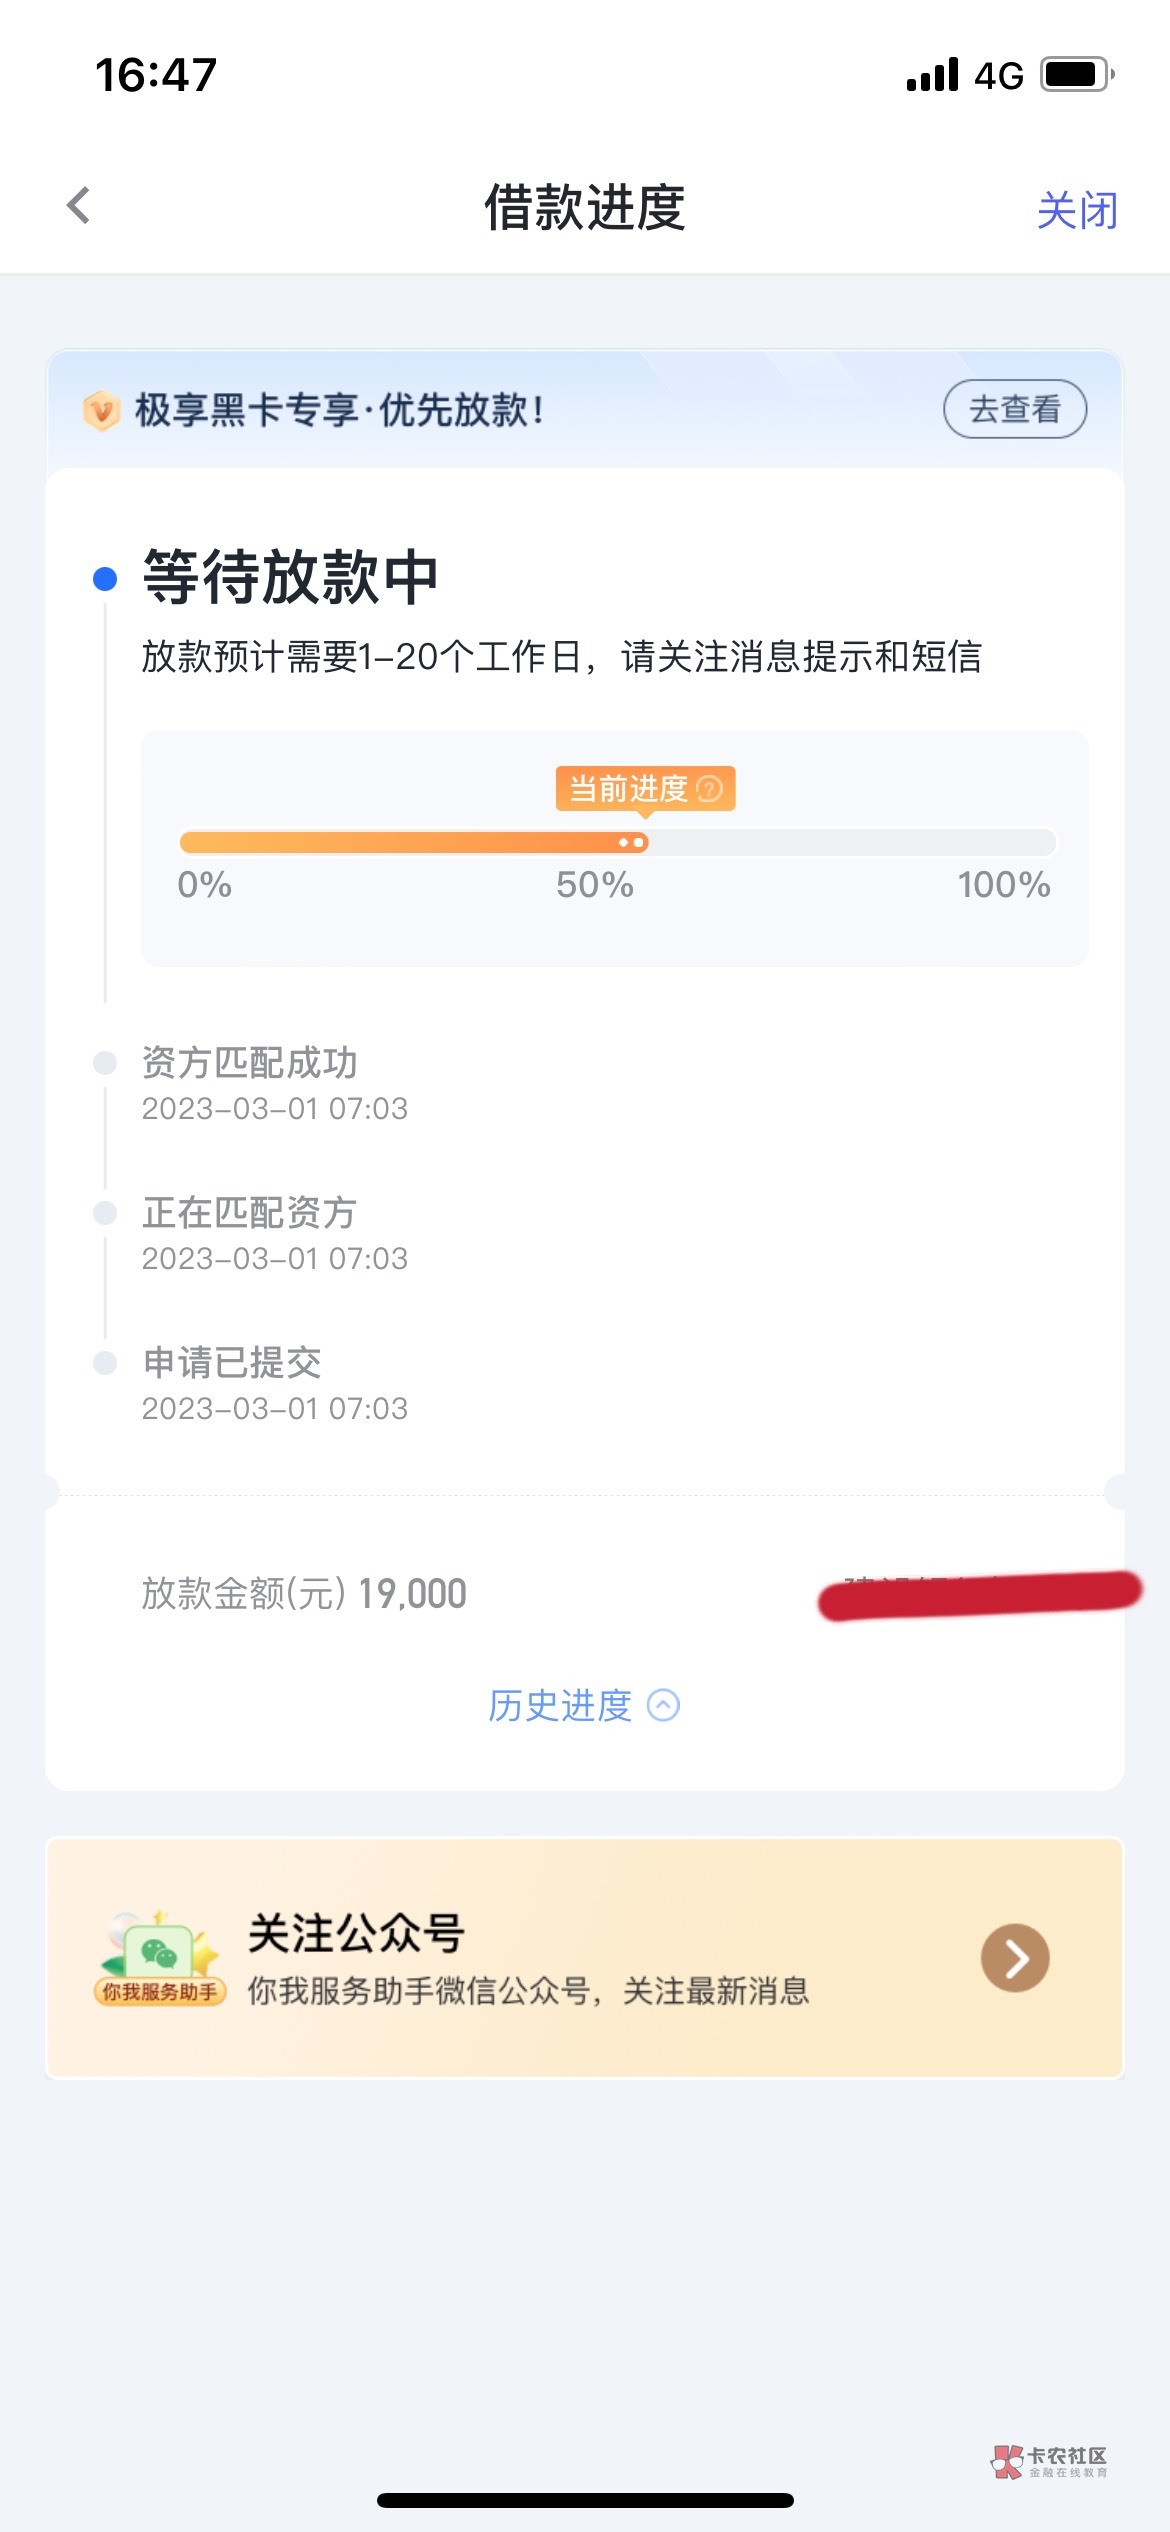Select the 申请已提交 timeline entry

232,1363
